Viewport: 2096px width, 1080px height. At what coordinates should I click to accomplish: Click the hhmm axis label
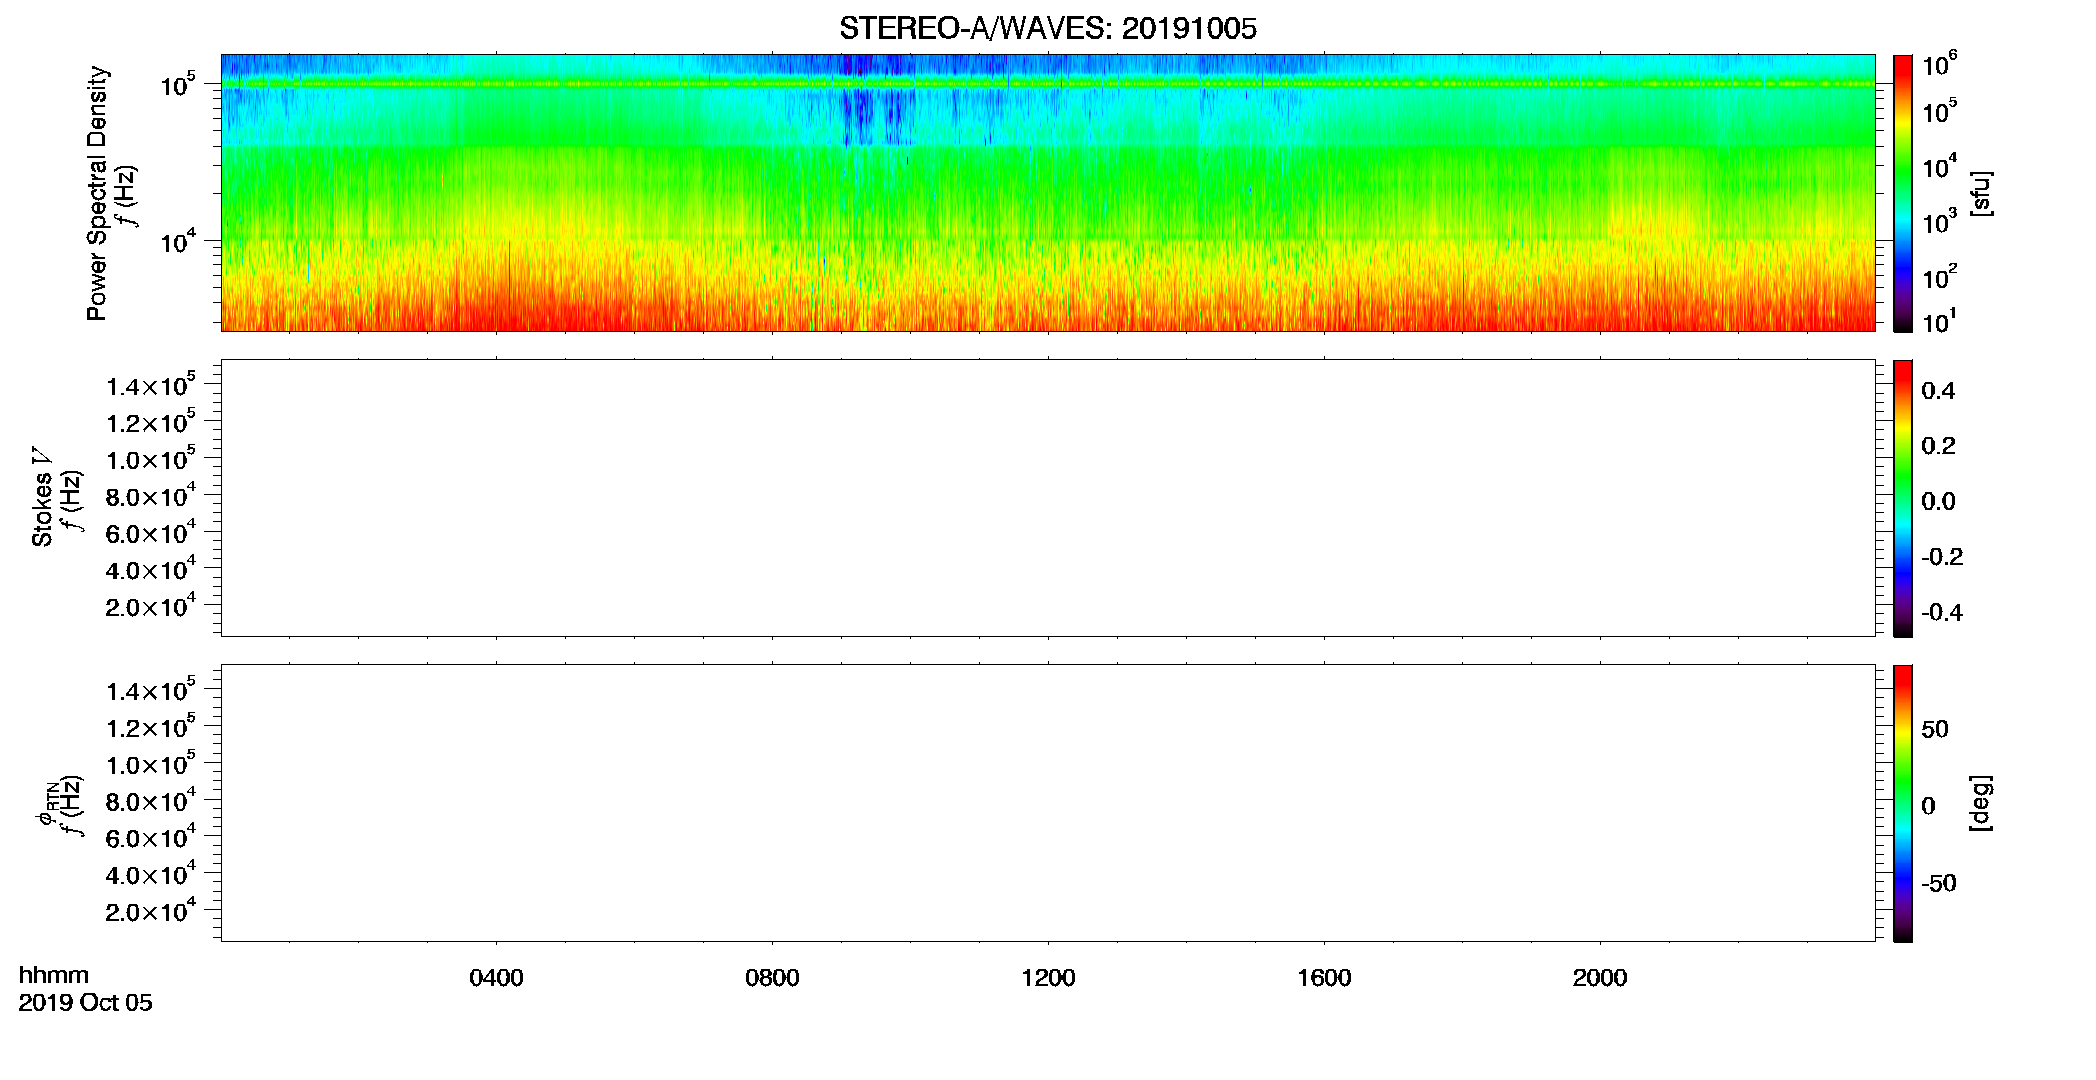[x=53, y=975]
